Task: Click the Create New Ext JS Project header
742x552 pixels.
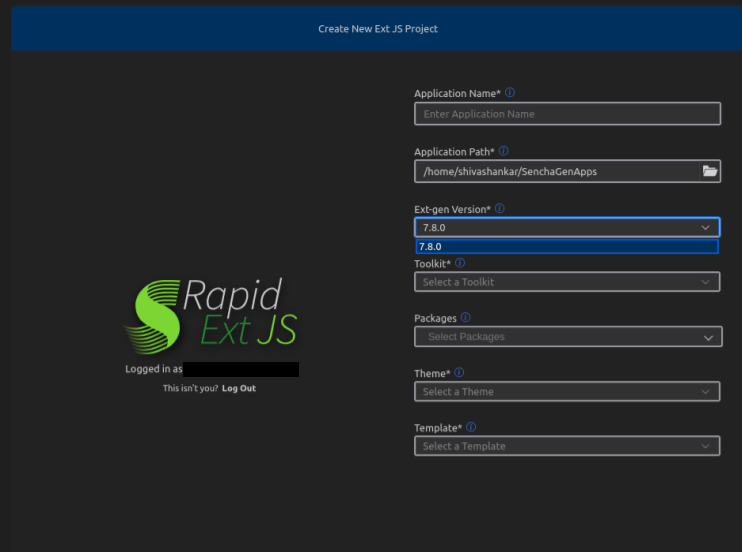Action: tap(378, 29)
